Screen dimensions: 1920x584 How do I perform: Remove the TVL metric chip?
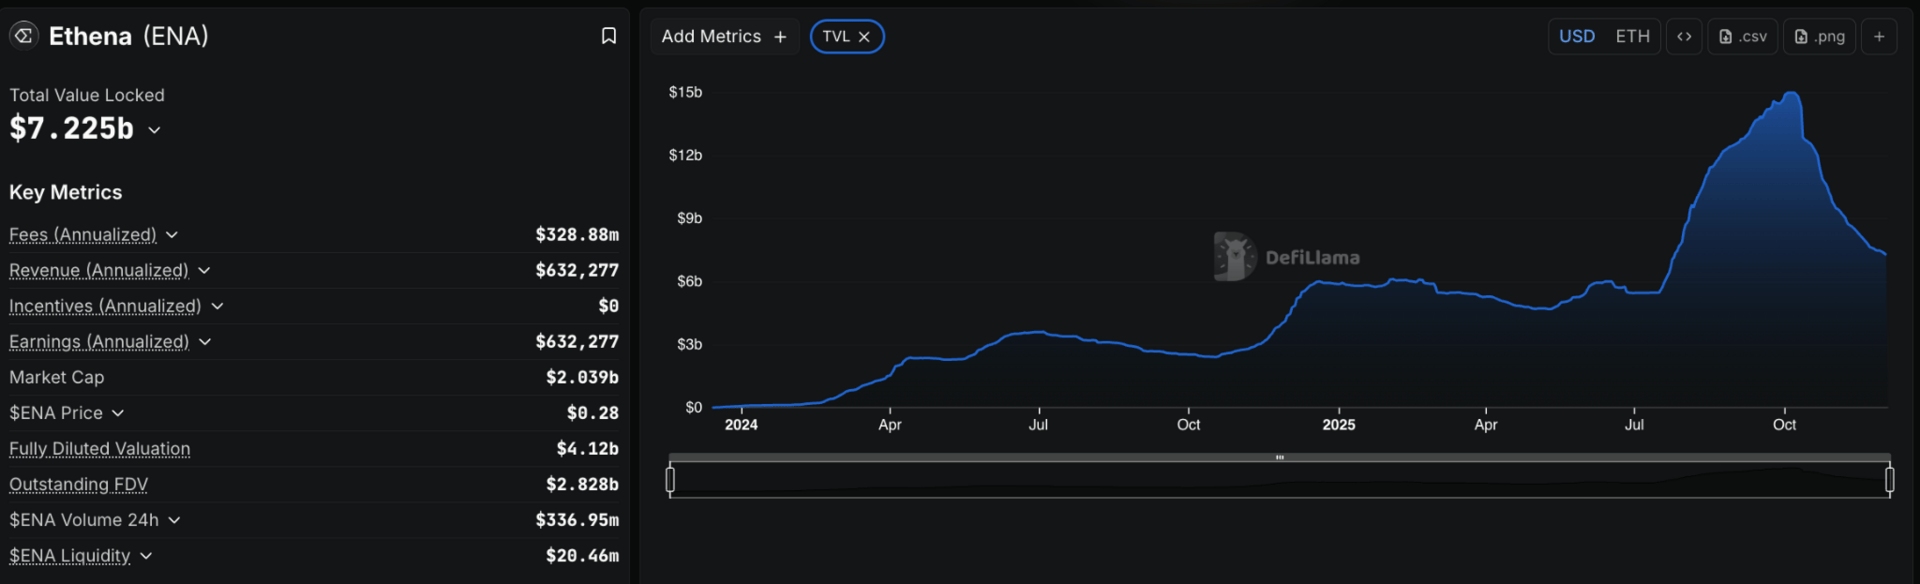864,37
